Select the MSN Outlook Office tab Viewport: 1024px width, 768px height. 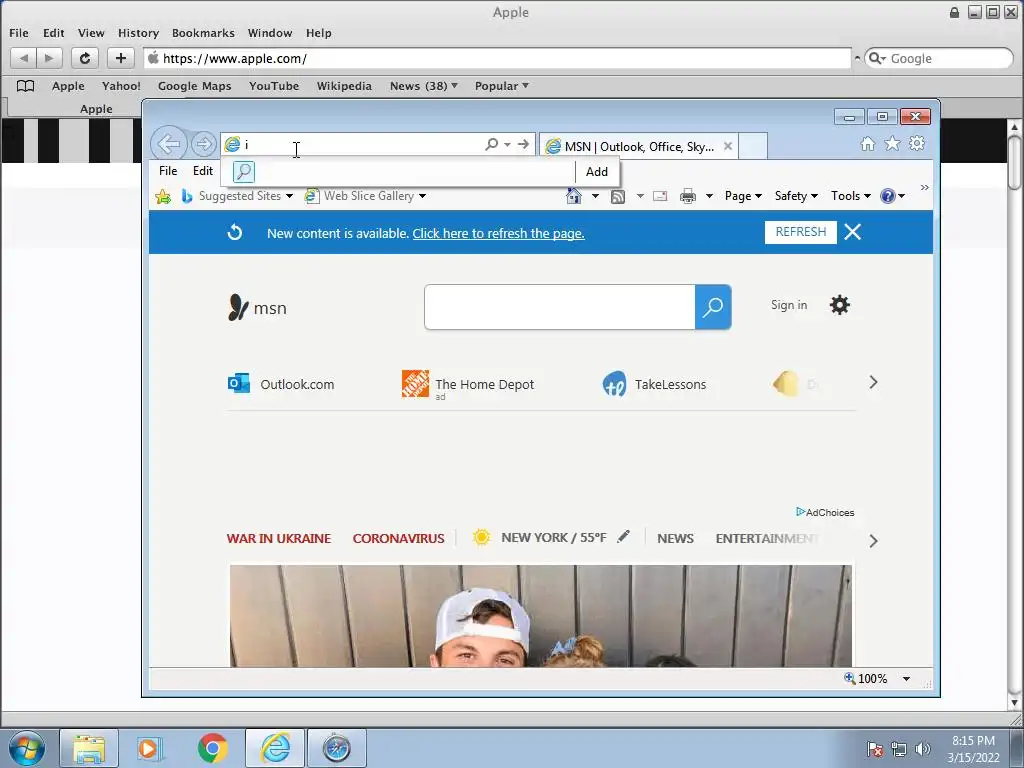point(639,146)
